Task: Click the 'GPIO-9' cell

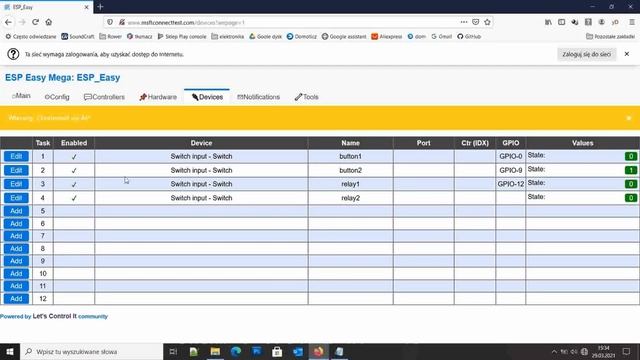Action: pos(511,170)
